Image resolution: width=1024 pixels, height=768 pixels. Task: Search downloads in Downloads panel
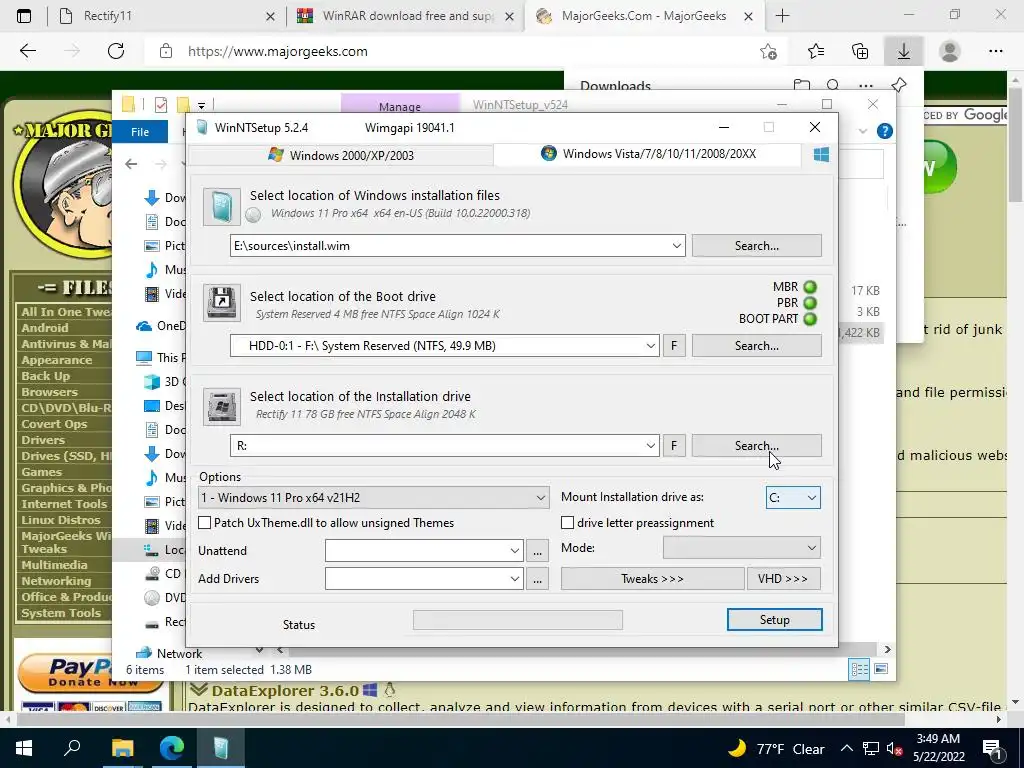click(833, 85)
